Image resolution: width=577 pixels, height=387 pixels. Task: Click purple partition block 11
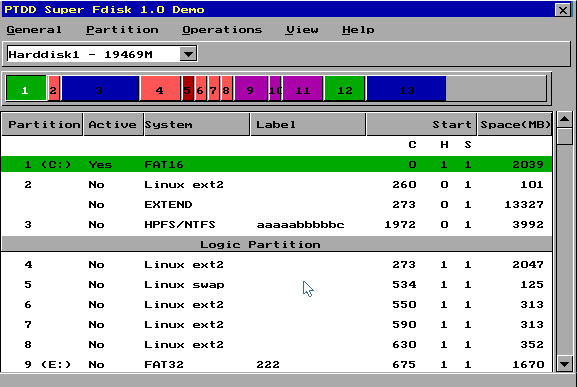302,88
